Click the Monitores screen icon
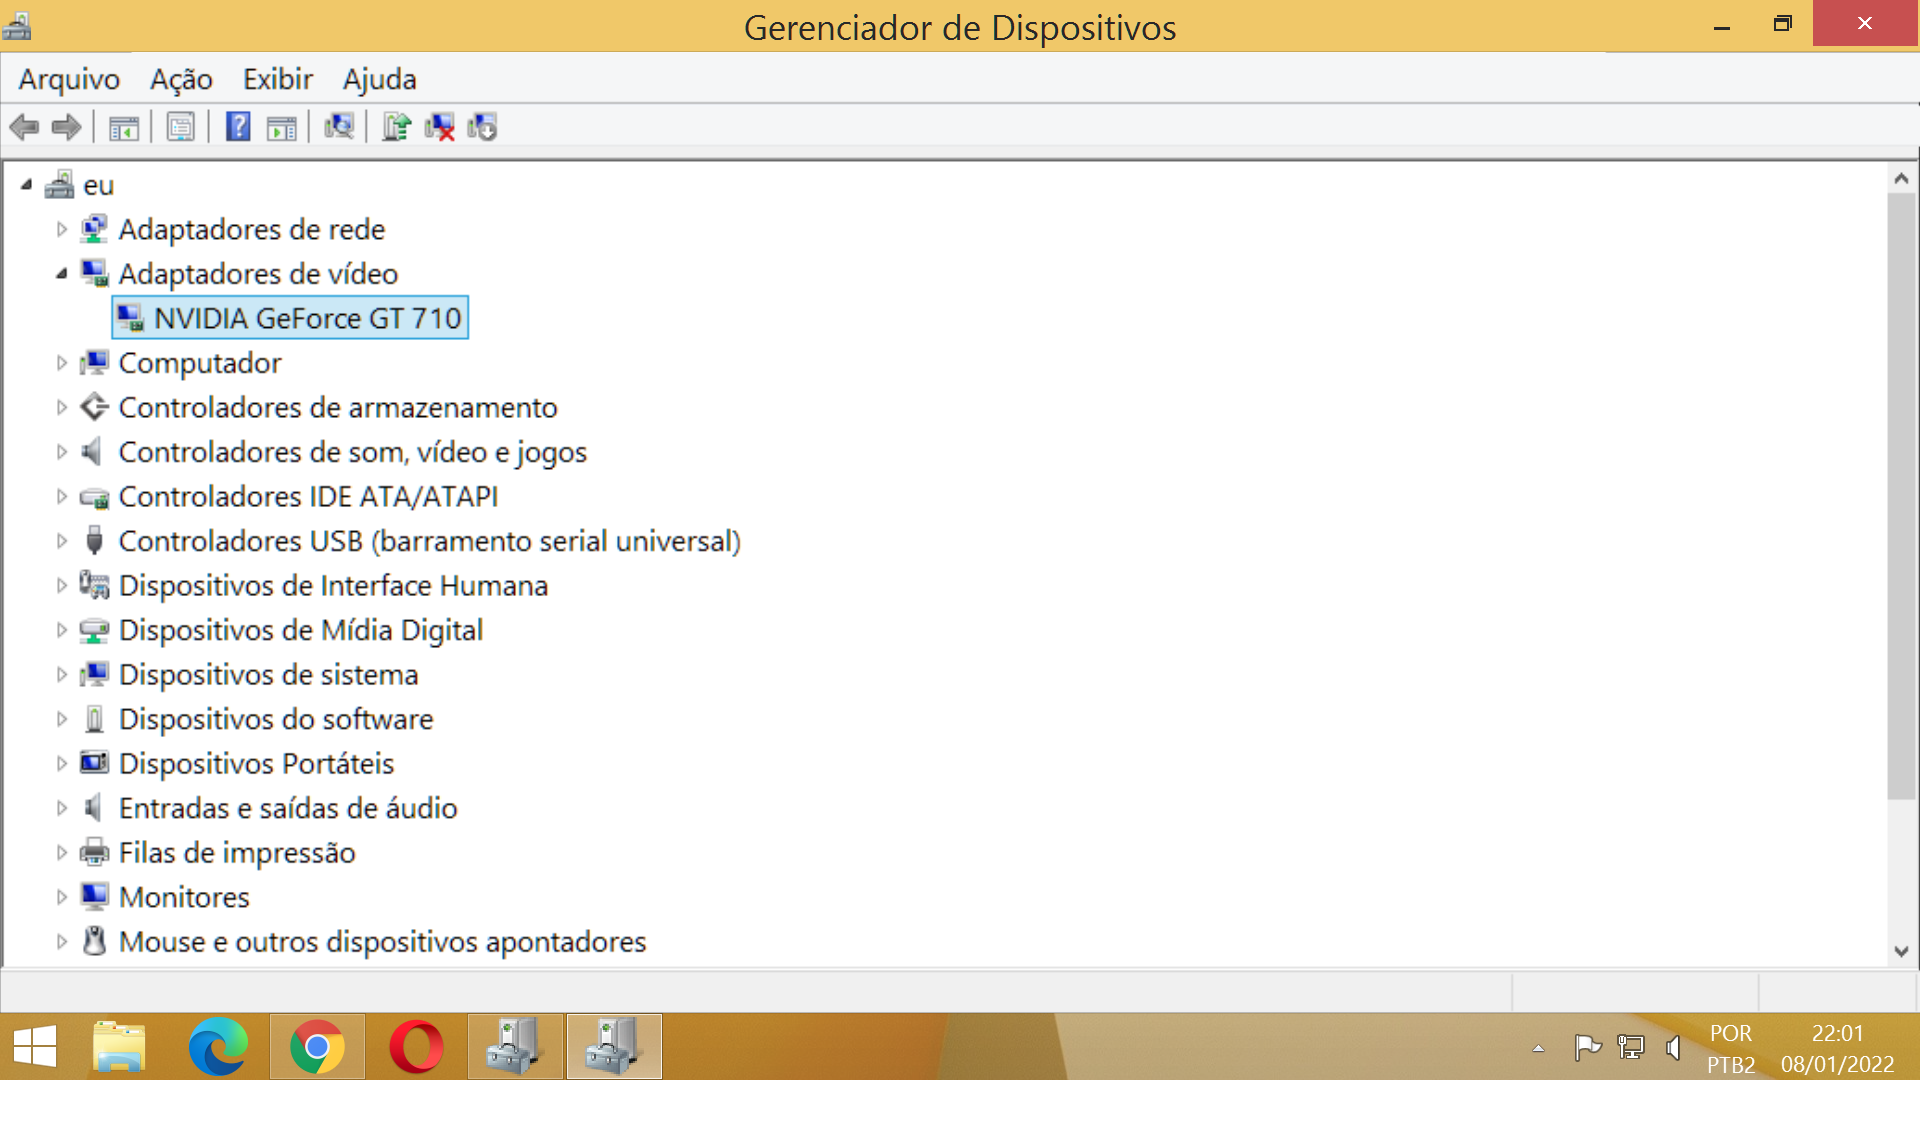This screenshot has height=1124, width=1920. [x=94, y=897]
